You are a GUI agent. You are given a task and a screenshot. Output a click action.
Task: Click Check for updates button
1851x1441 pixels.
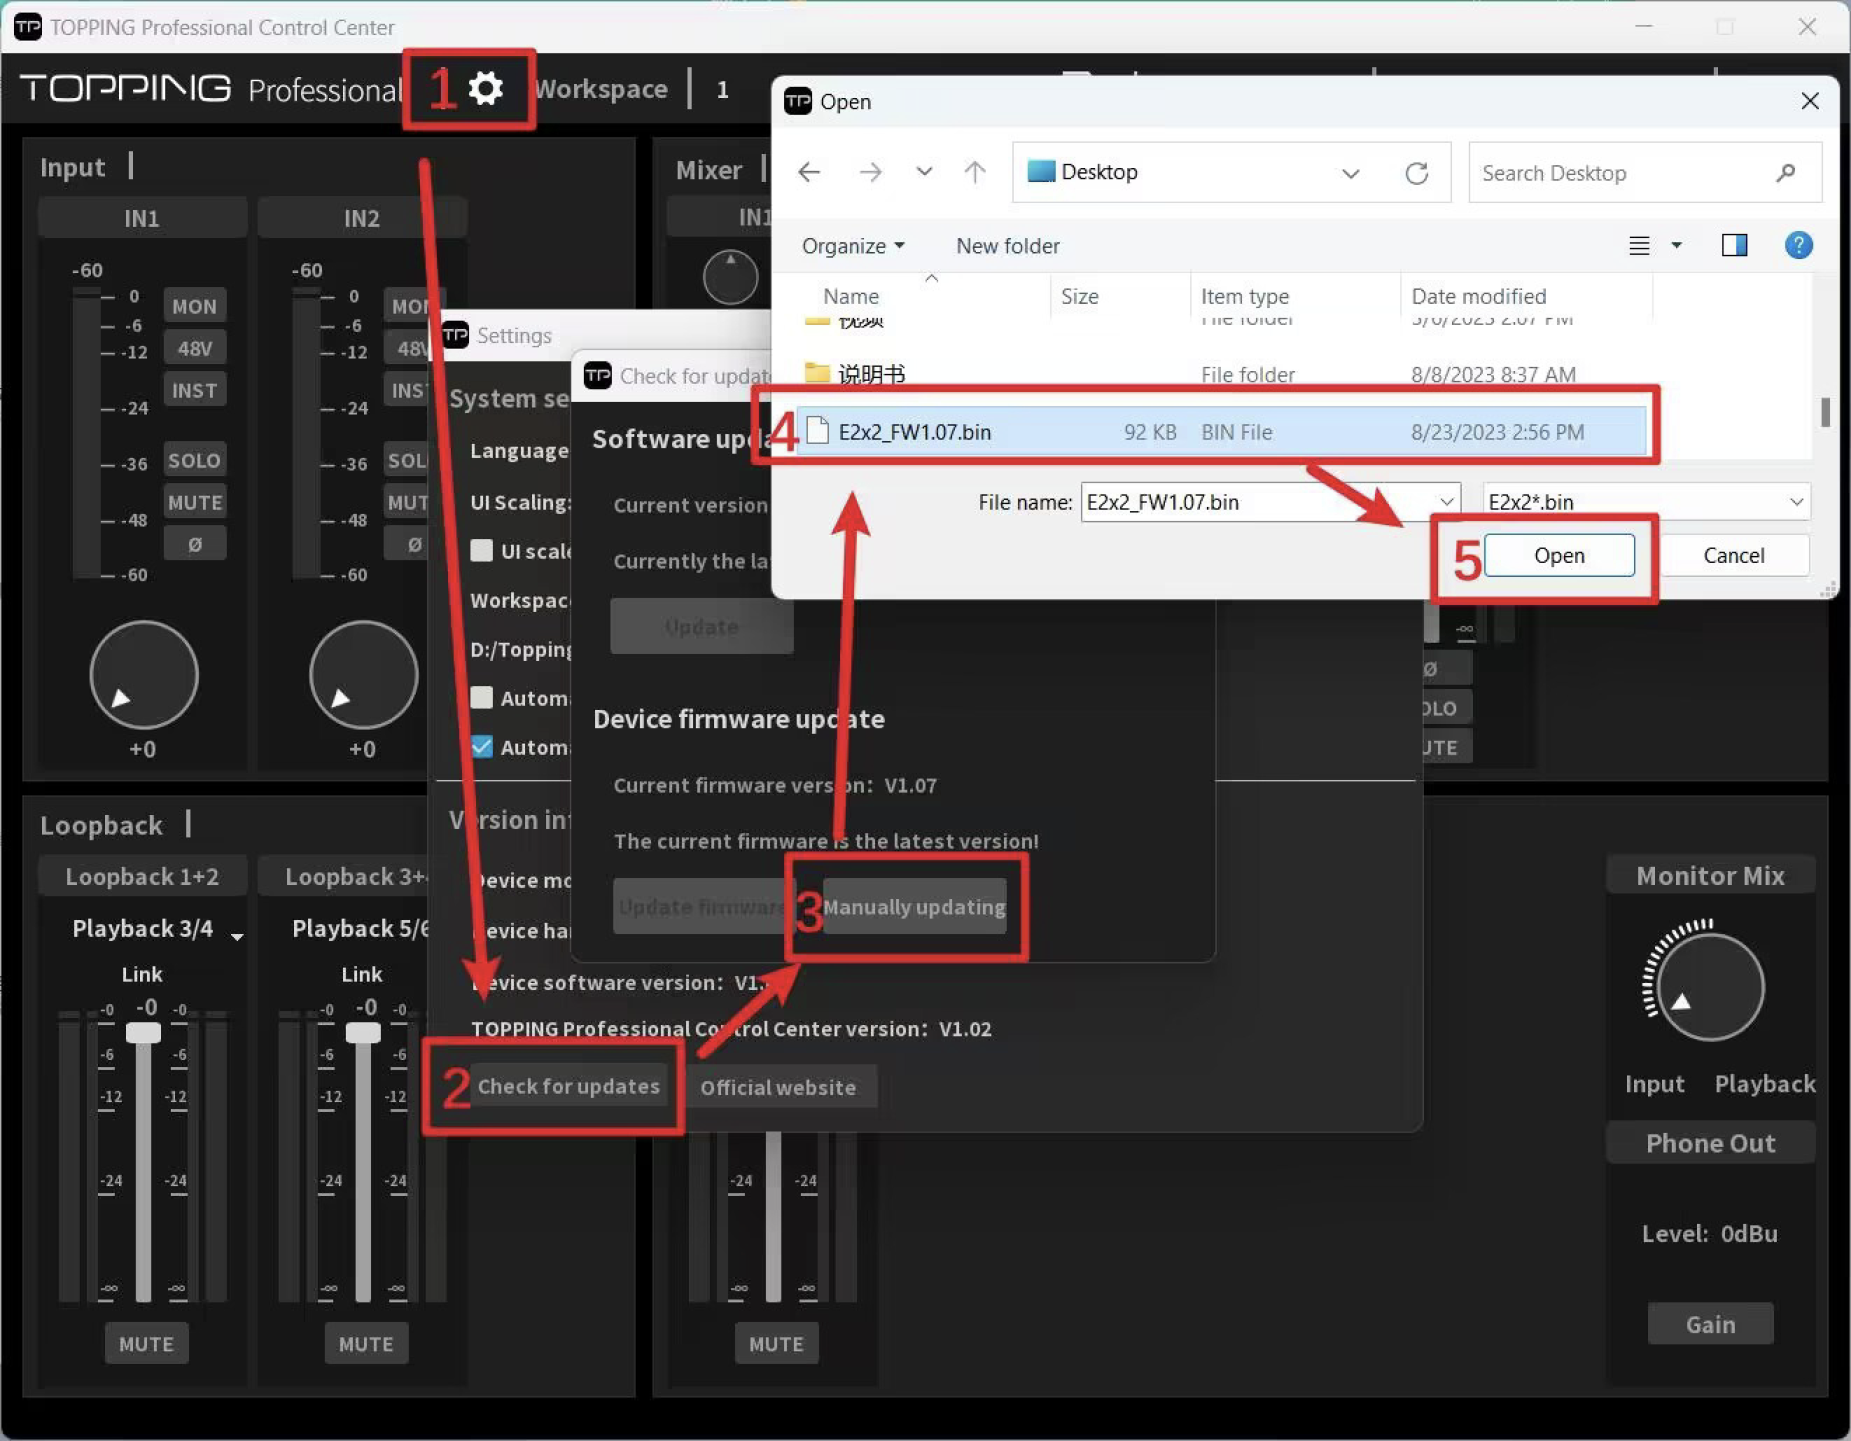pos(568,1087)
